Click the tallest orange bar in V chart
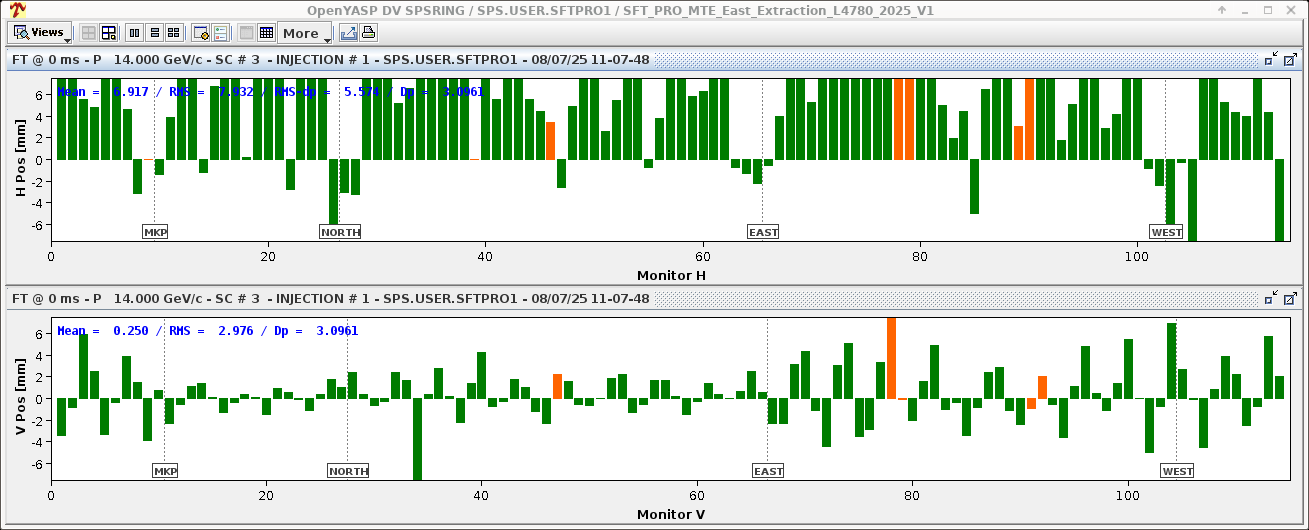The image size is (1309, 530). (891, 358)
